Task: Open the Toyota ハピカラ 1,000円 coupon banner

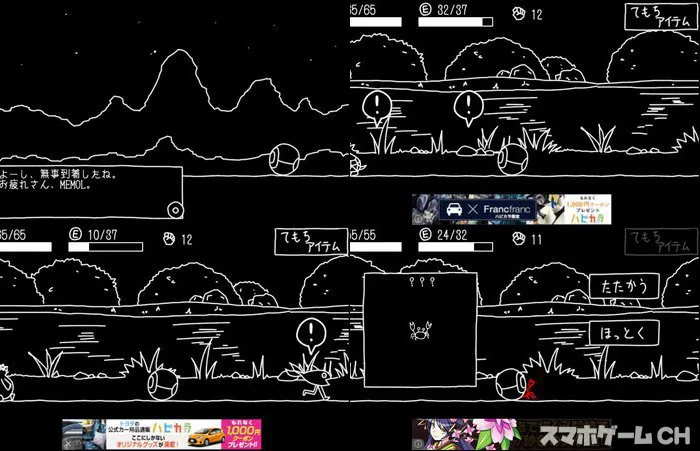Action: (162, 434)
